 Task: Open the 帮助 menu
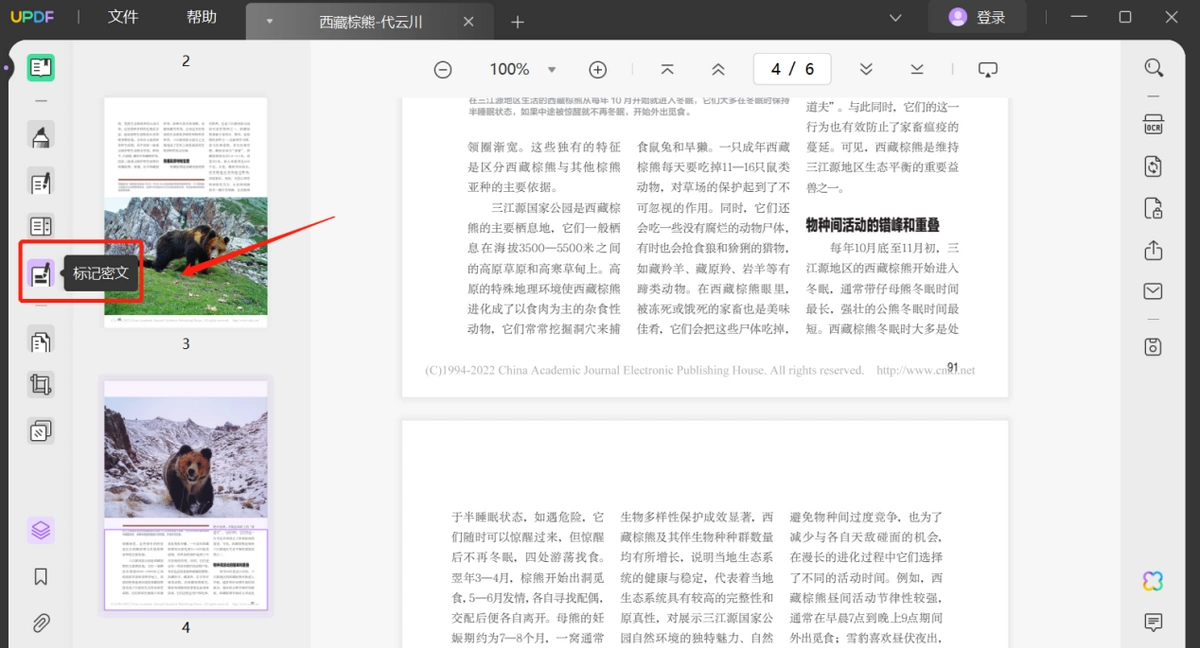(201, 17)
